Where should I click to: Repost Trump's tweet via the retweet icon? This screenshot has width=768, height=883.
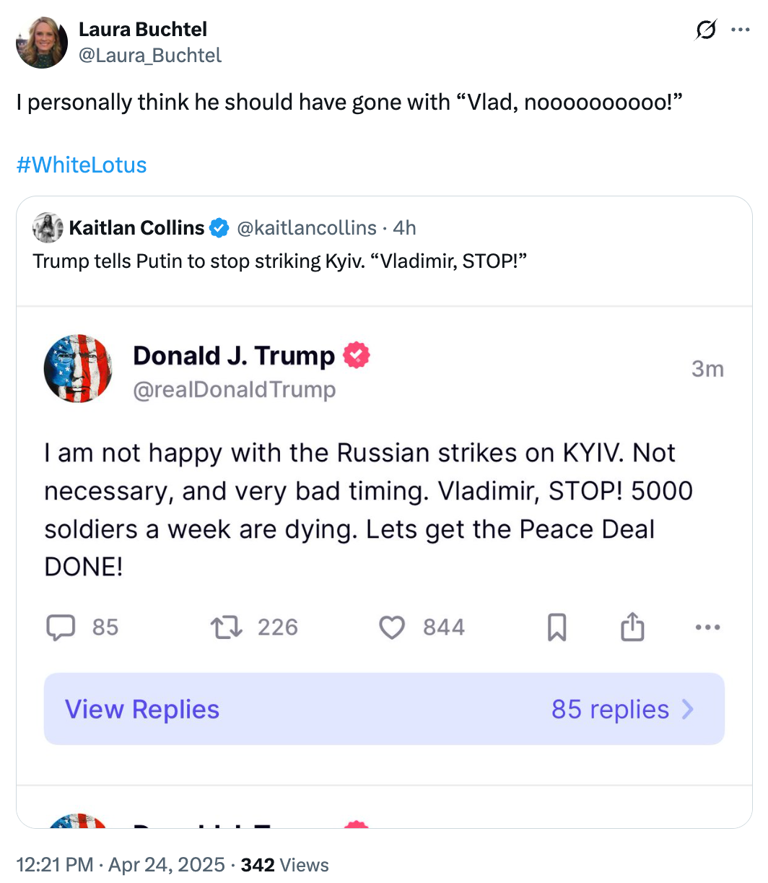[228, 627]
